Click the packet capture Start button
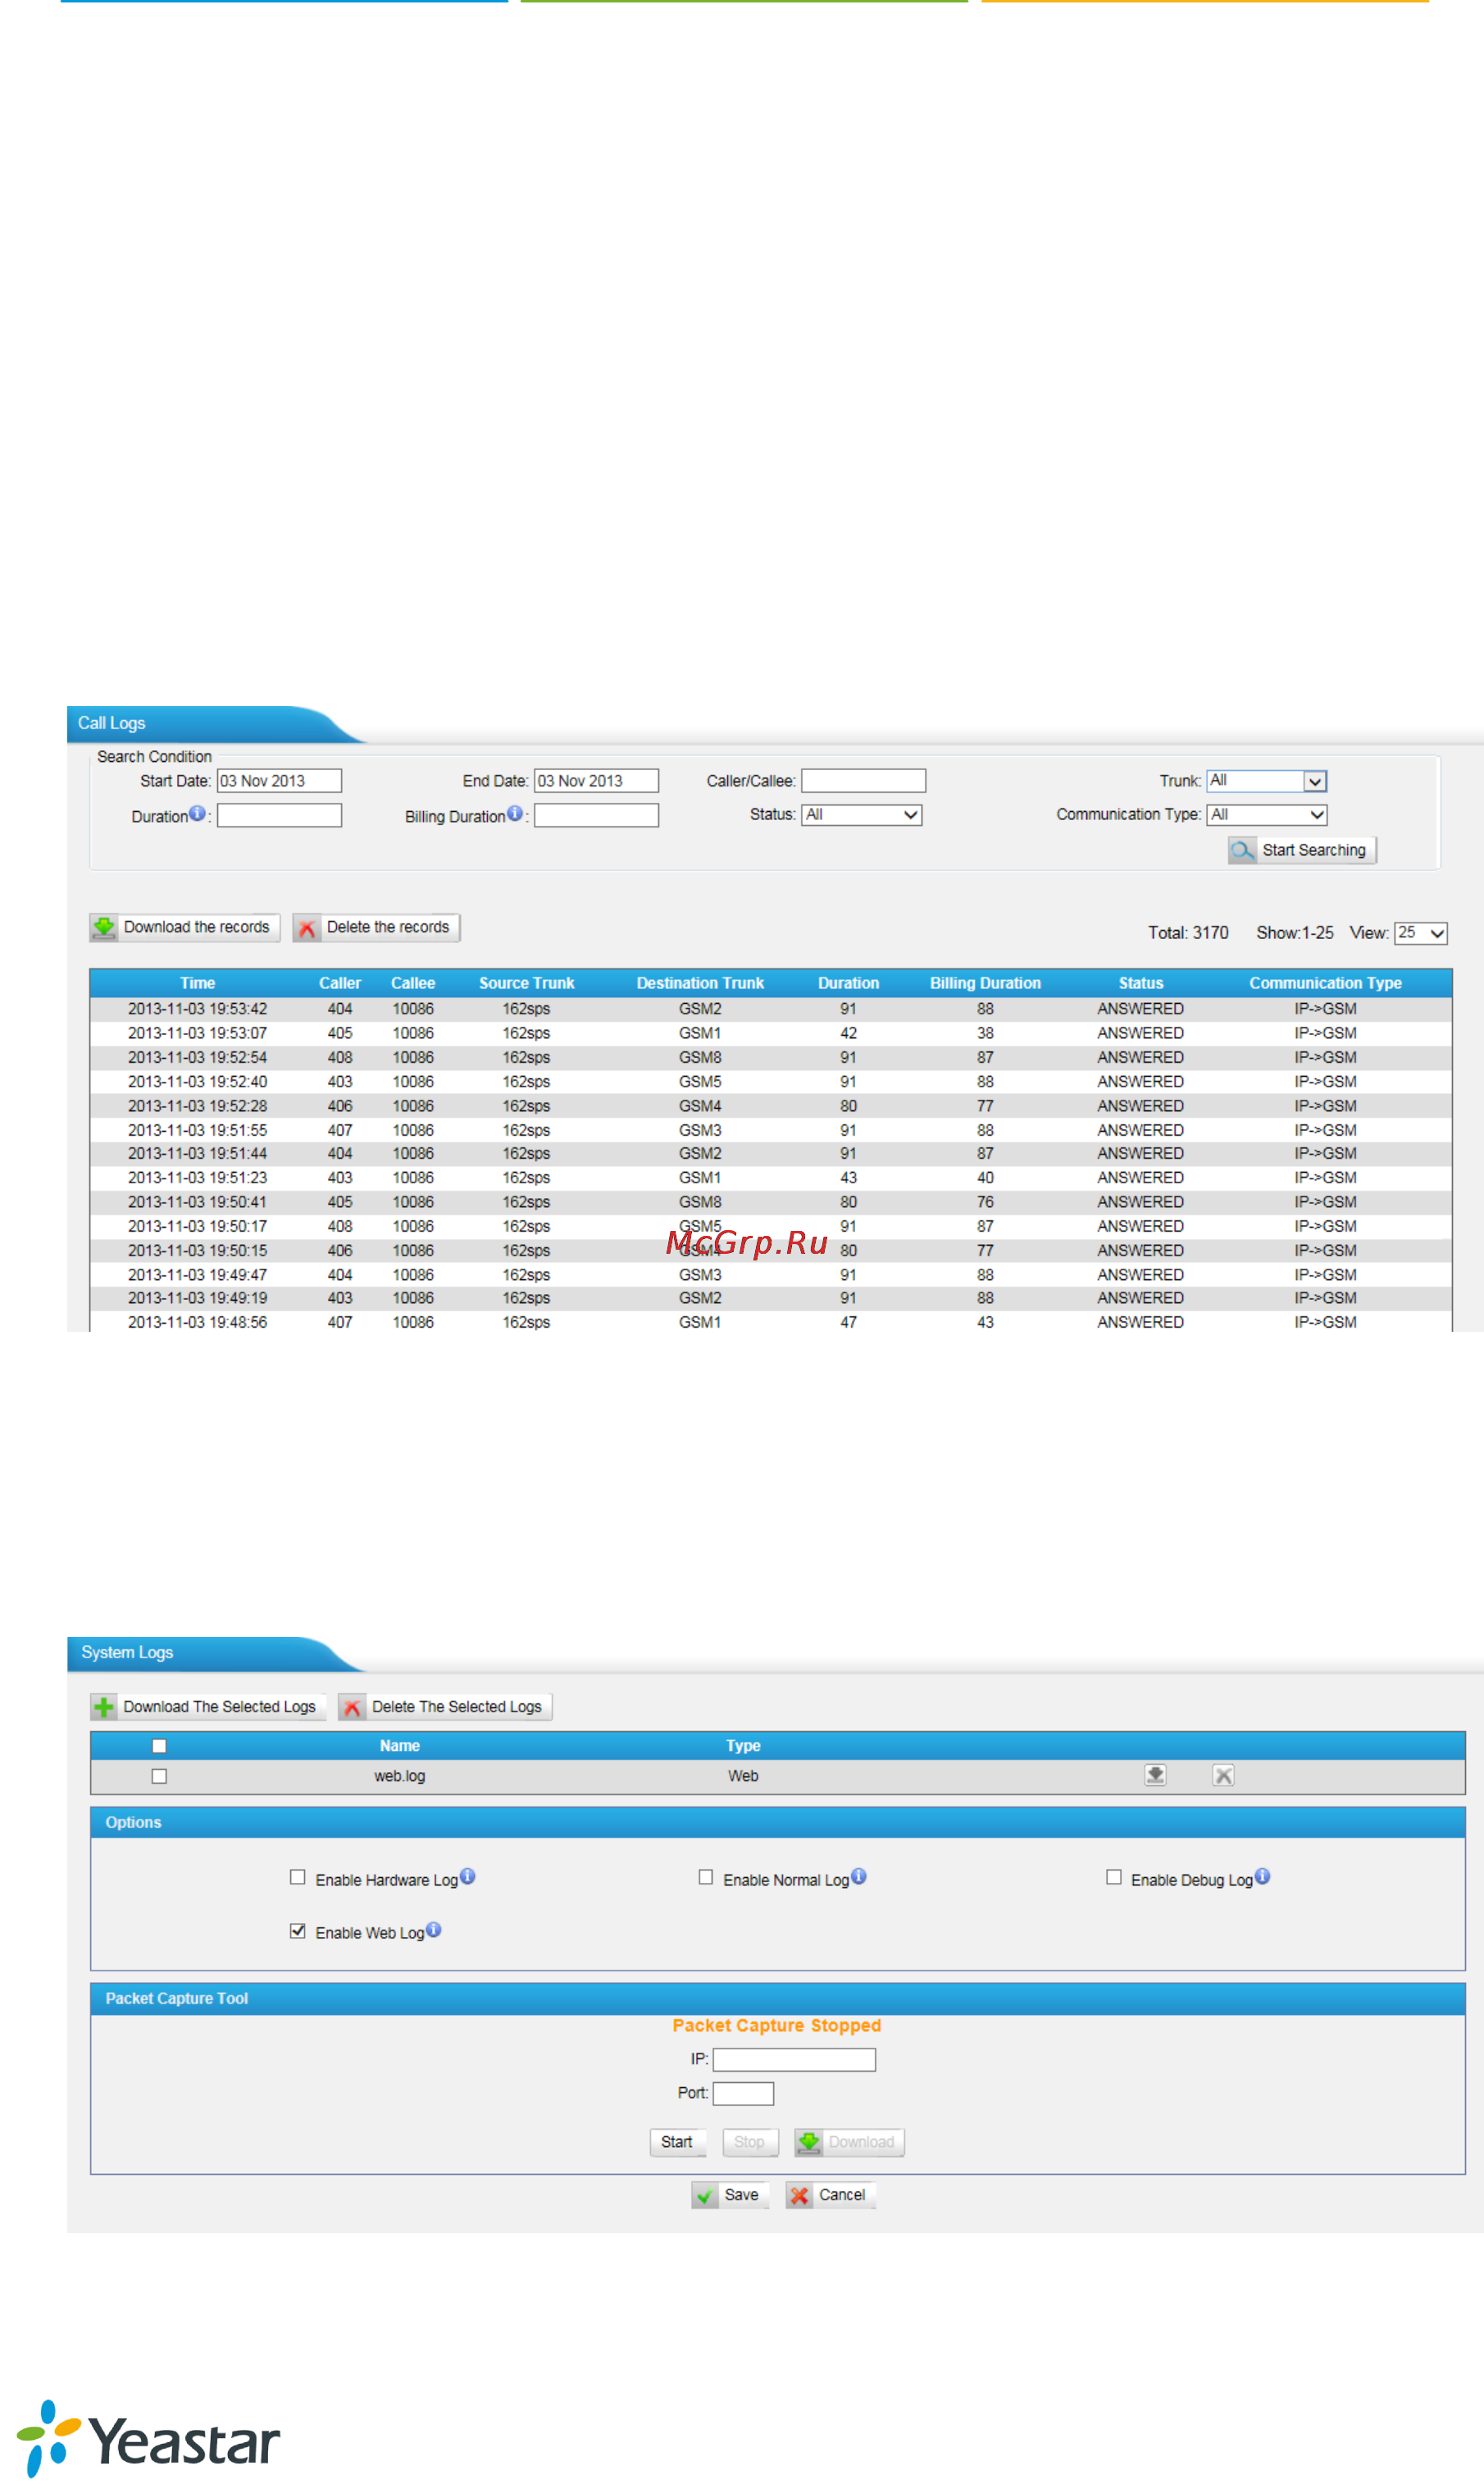This screenshot has height=2484, width=1484. (x=677, y=2142)
